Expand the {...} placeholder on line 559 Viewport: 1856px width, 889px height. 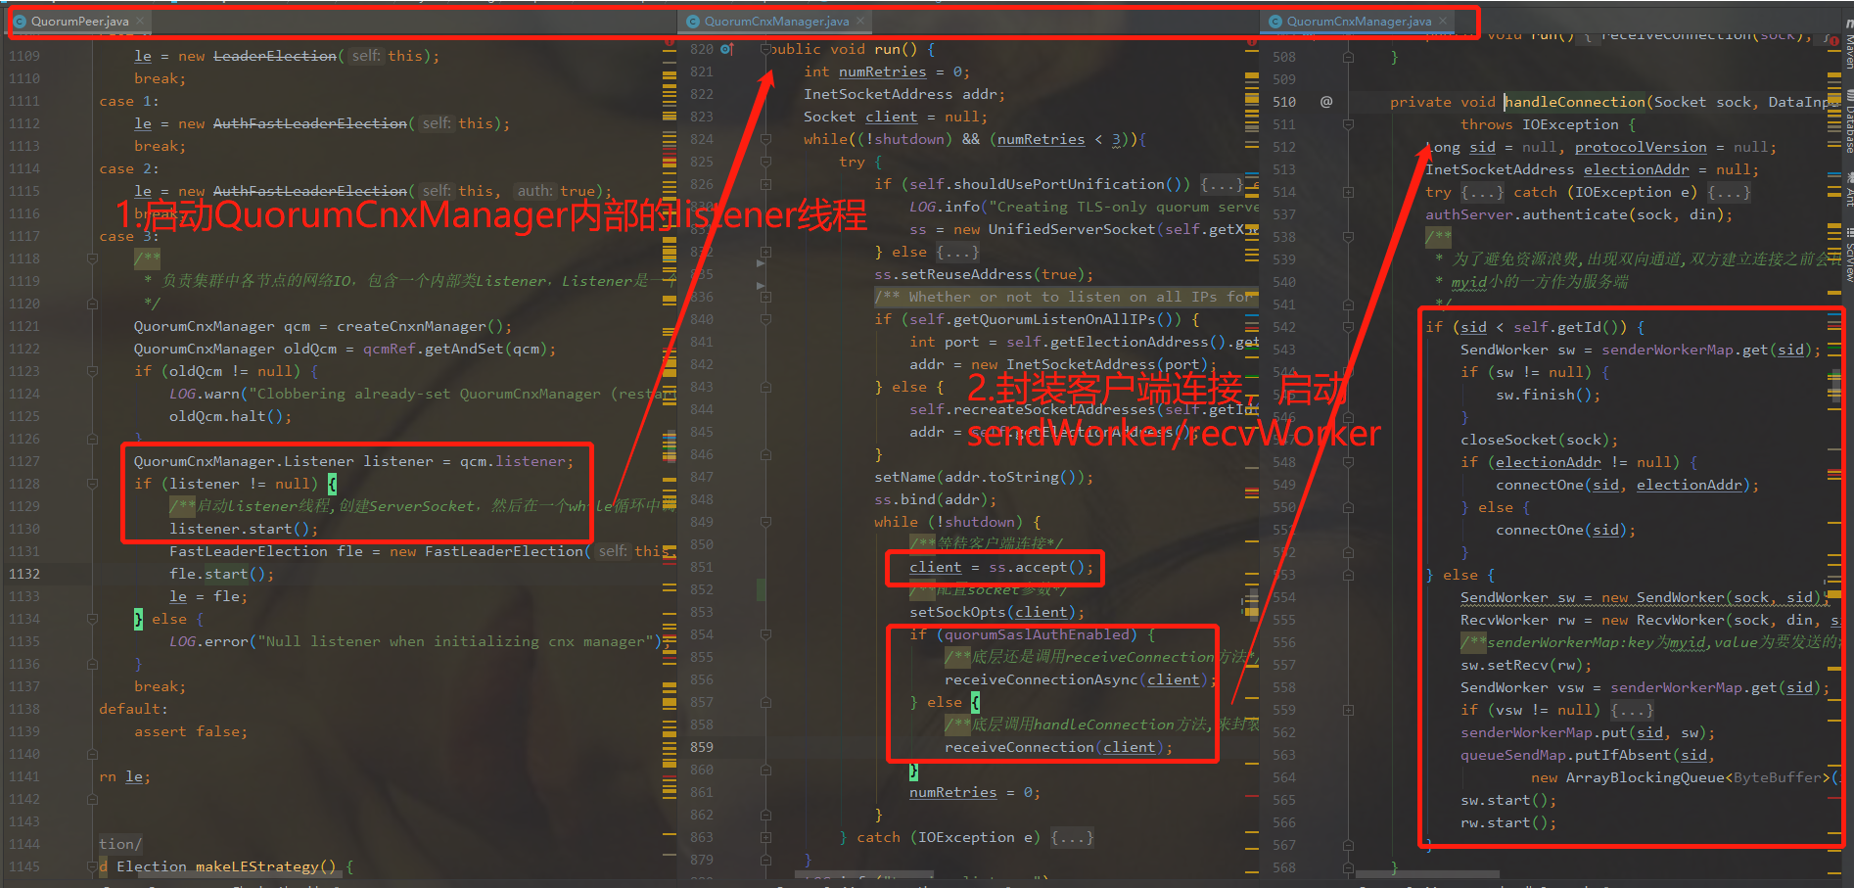point(1632,710)
